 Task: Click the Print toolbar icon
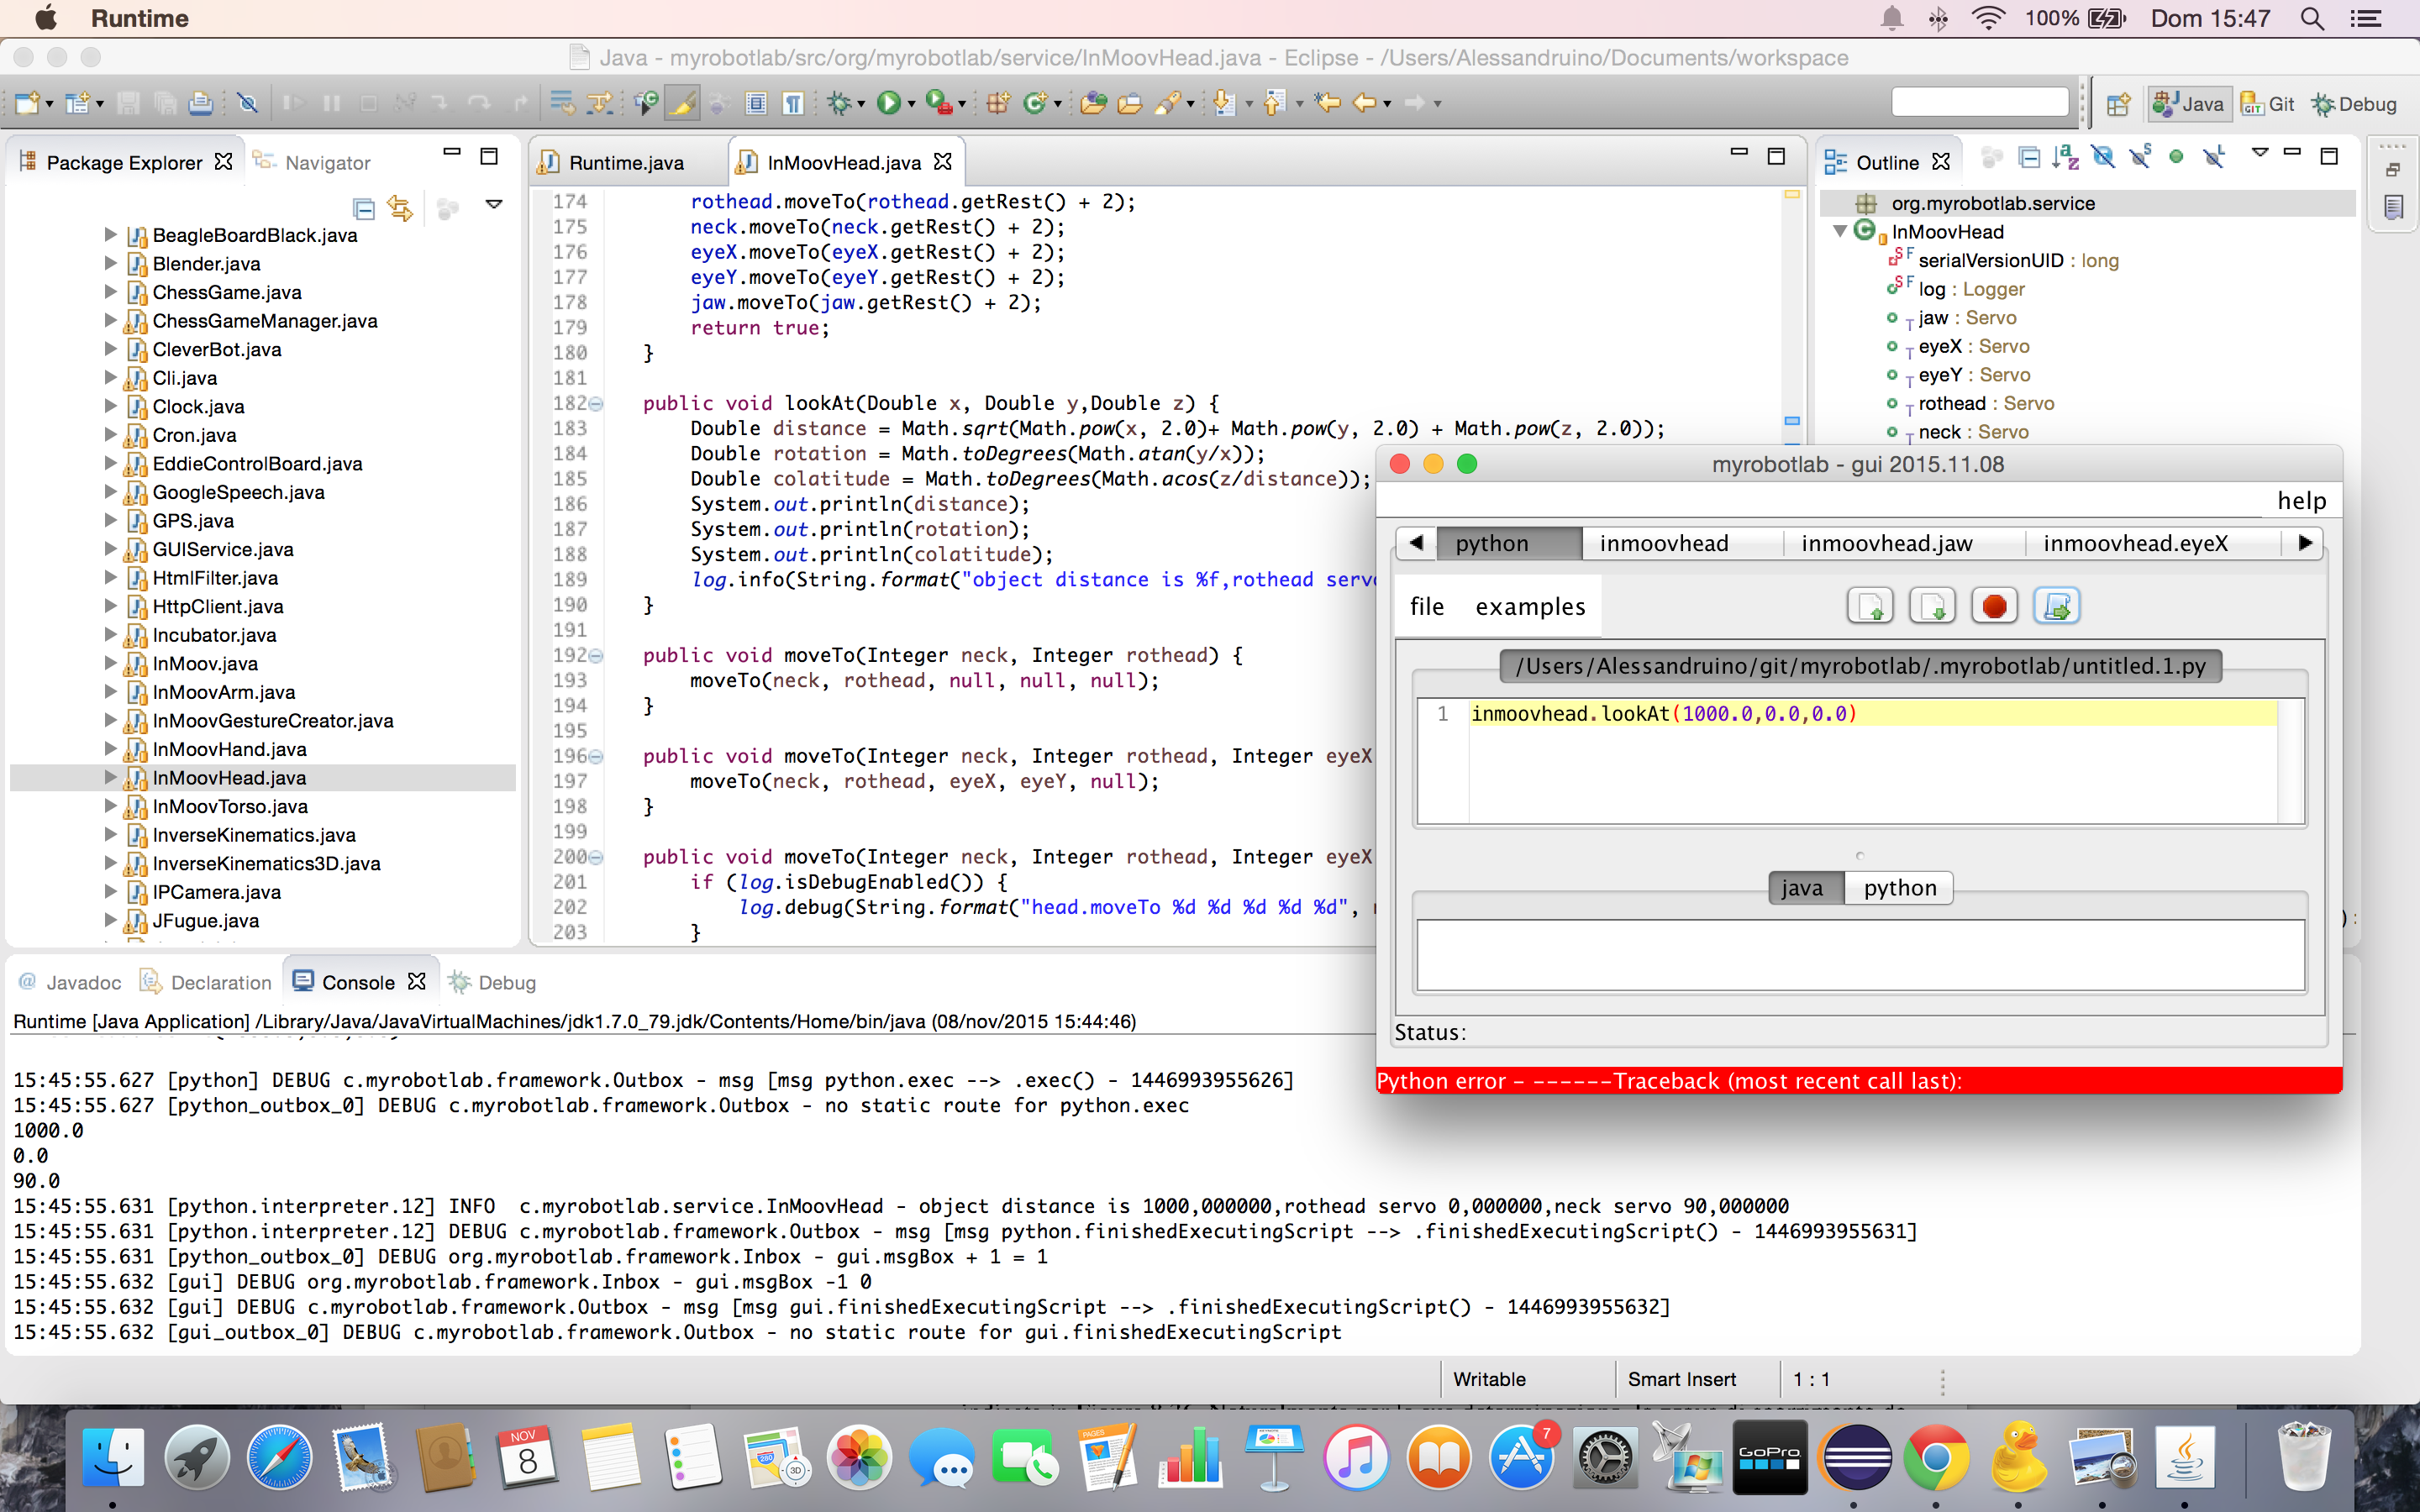tap(201, 103)
